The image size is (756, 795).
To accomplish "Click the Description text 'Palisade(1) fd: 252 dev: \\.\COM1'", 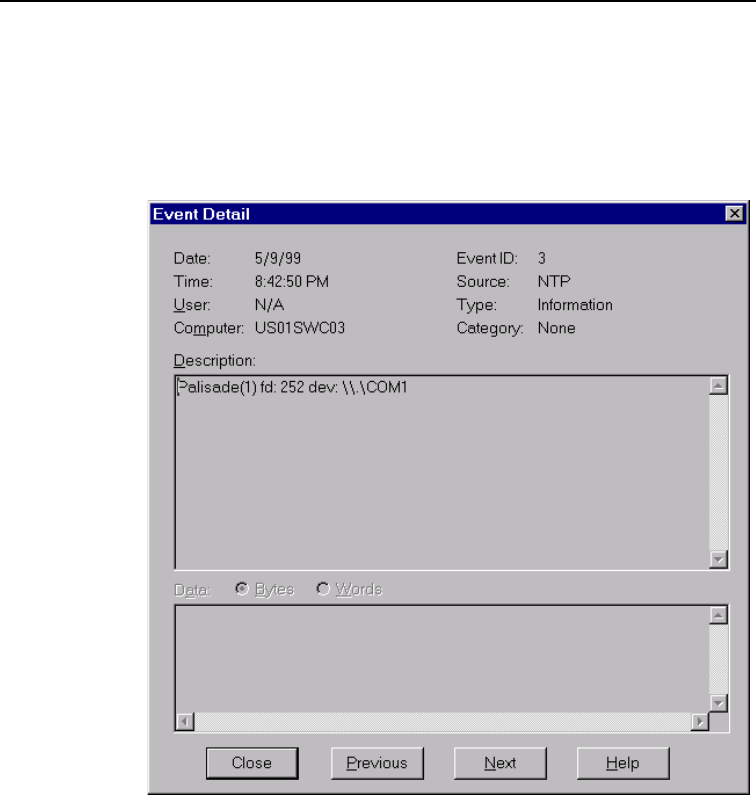I will click(292, 387).
